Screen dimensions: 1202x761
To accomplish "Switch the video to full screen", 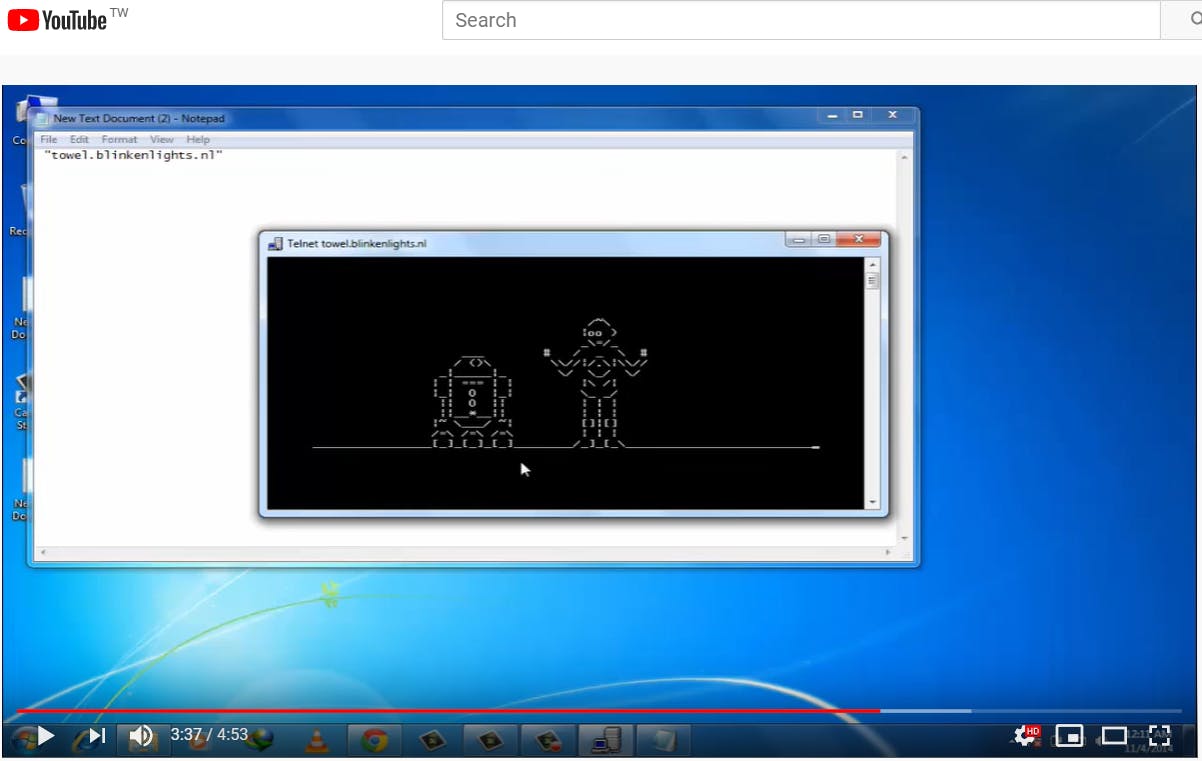I will pos(1159,736).
